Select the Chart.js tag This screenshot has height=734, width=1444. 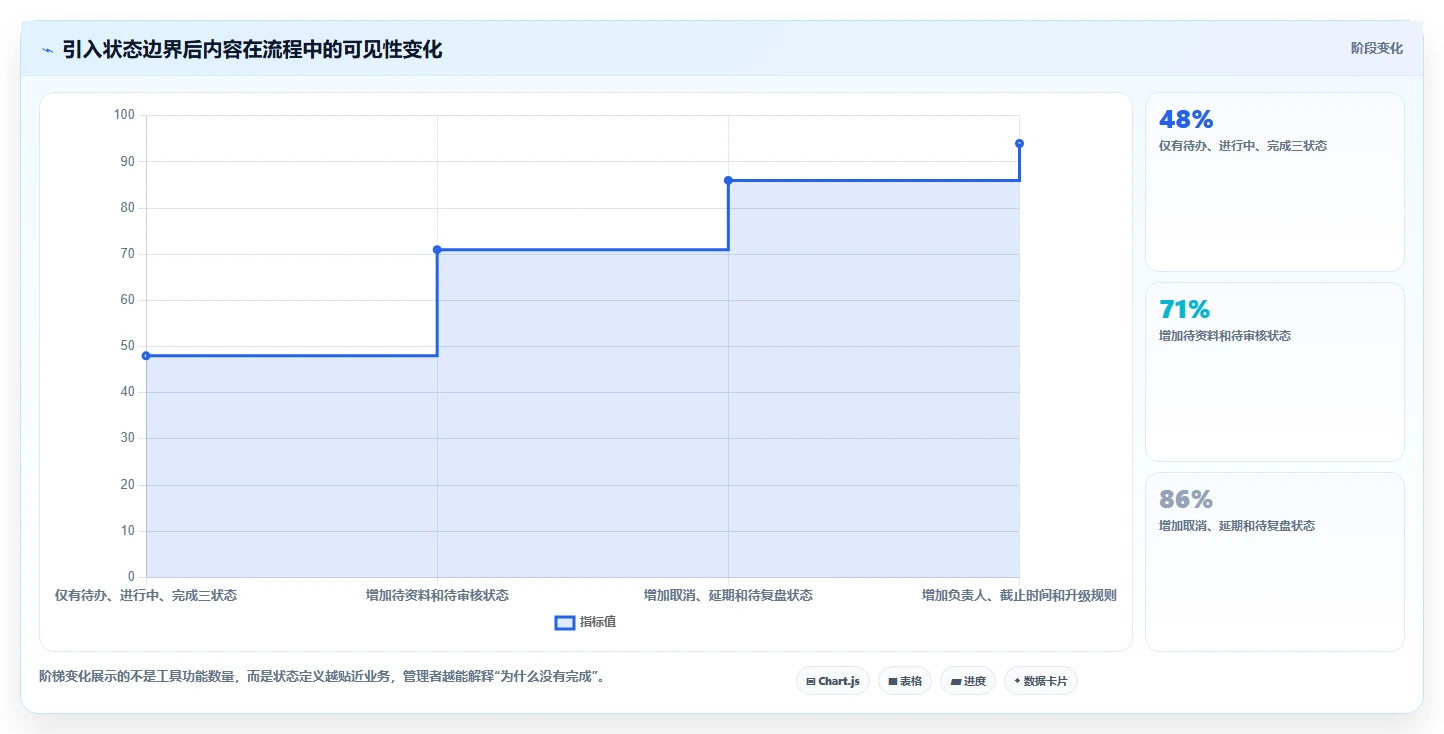(x=833, y=681)
